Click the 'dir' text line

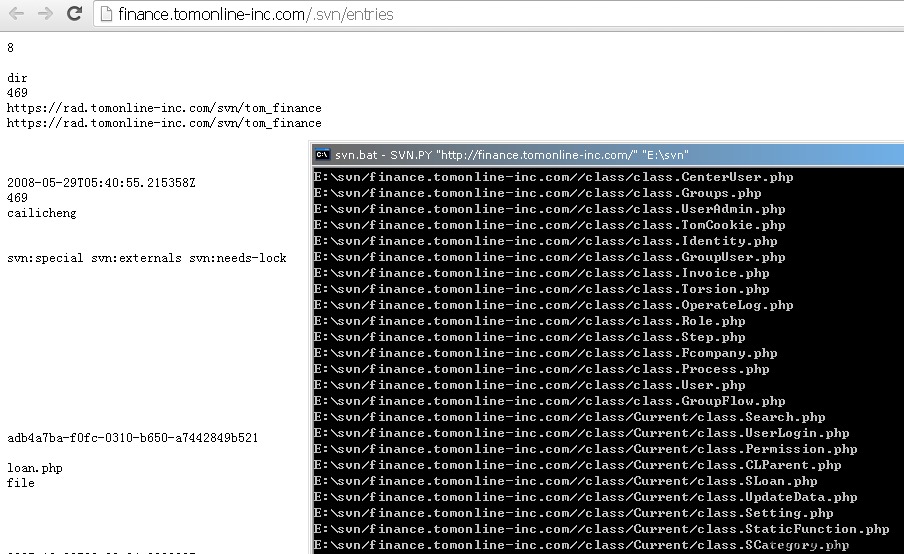(x=17, y=78)
